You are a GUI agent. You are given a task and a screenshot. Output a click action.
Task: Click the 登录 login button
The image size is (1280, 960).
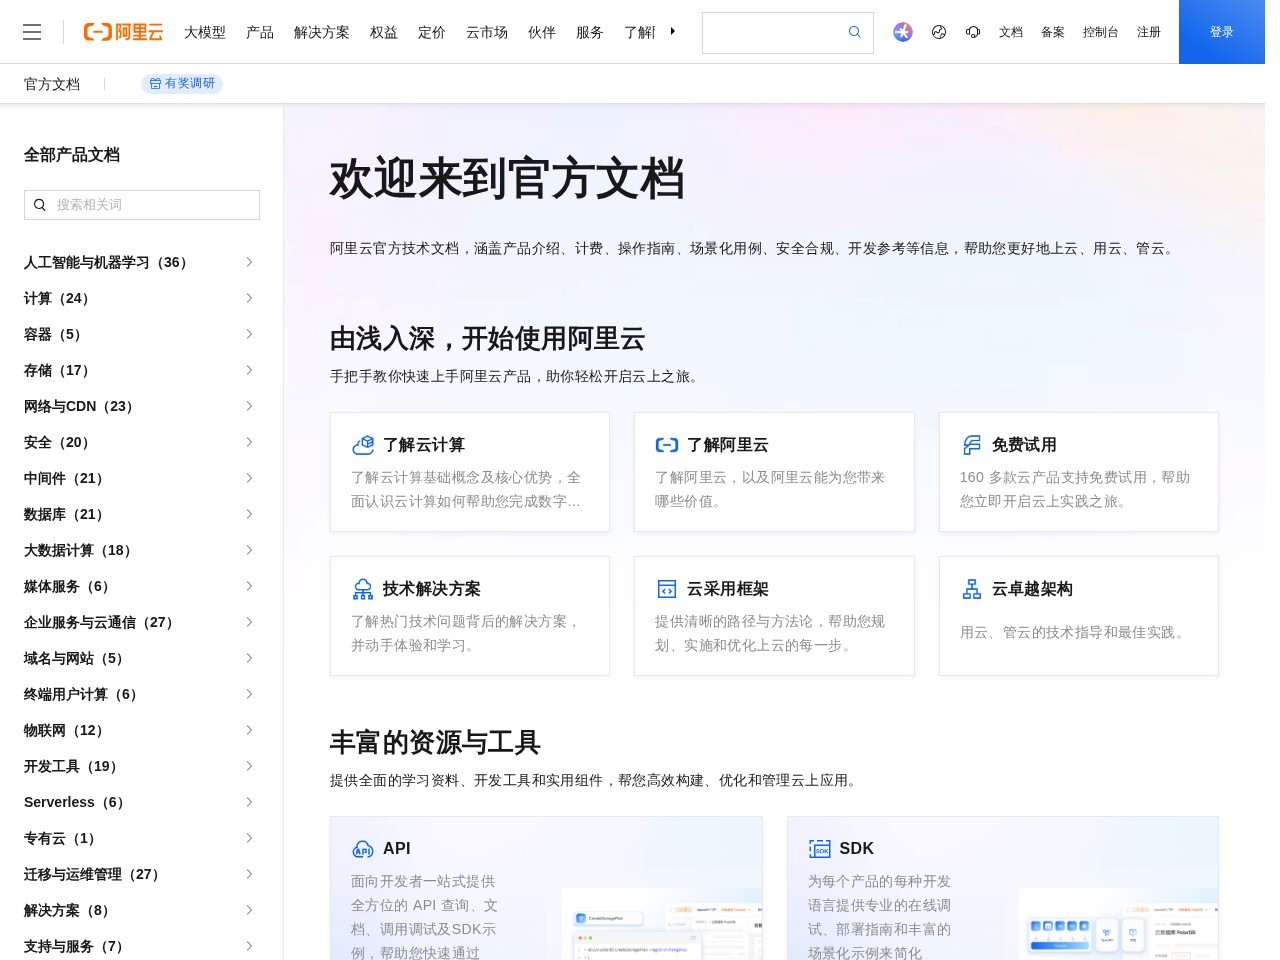pyautogui.click(x=1221, y=32)
